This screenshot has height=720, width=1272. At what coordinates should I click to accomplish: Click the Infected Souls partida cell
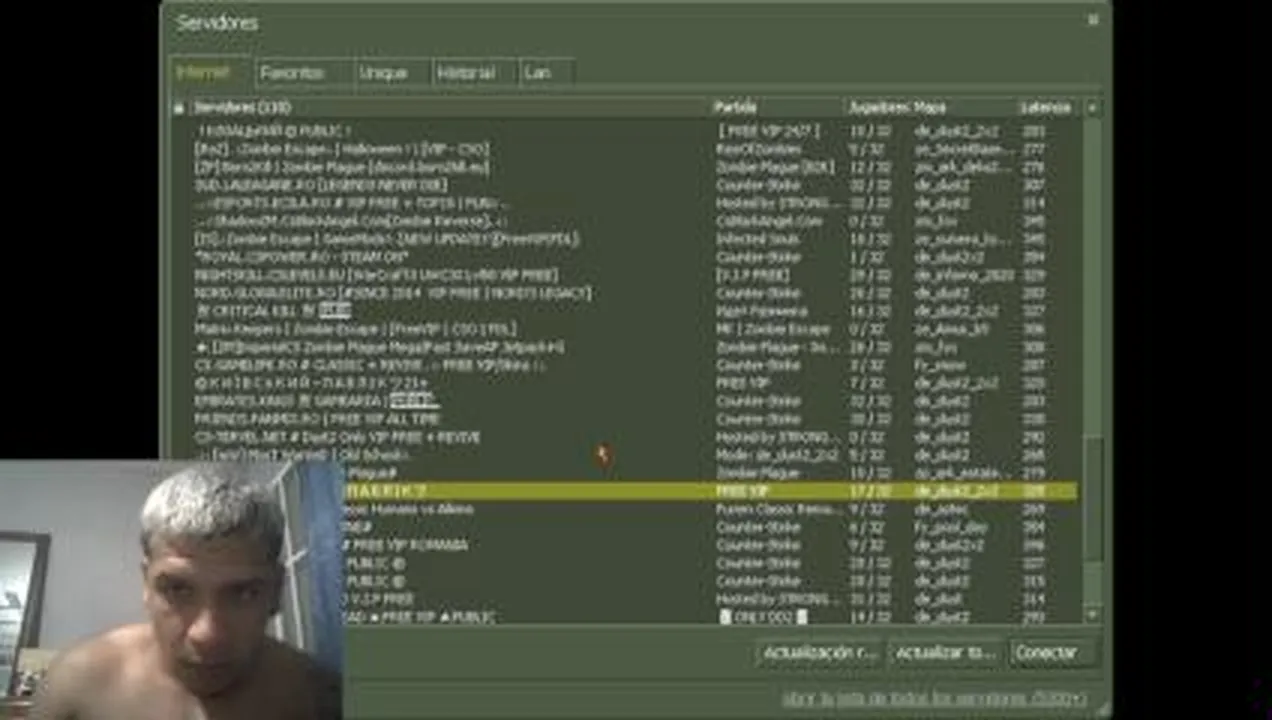point(756,239)
